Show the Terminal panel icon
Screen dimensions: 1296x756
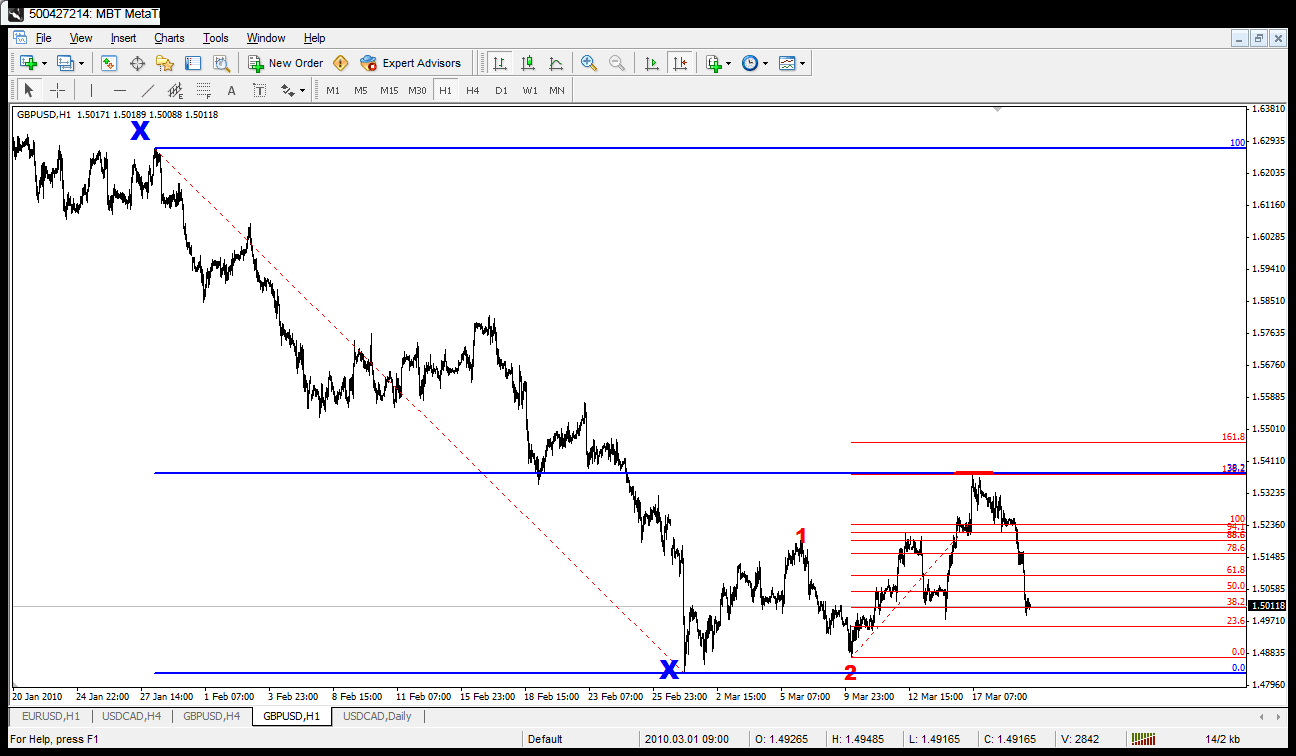click(193, 63)
